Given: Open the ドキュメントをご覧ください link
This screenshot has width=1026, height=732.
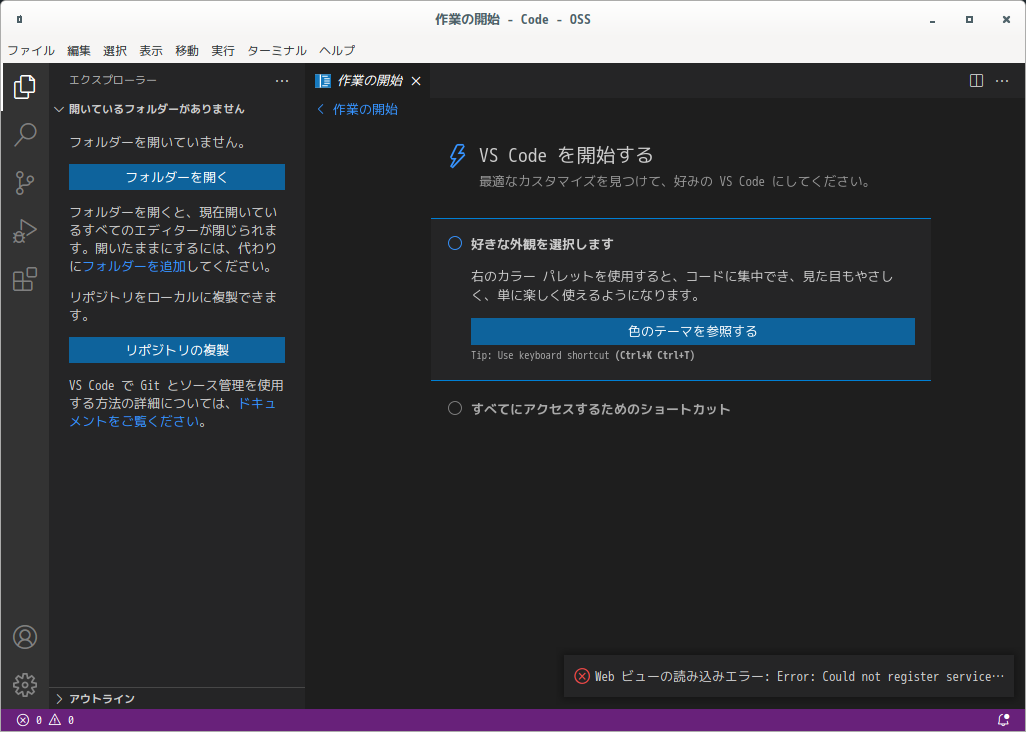Looking at the screenshot, I should (173, 412).
